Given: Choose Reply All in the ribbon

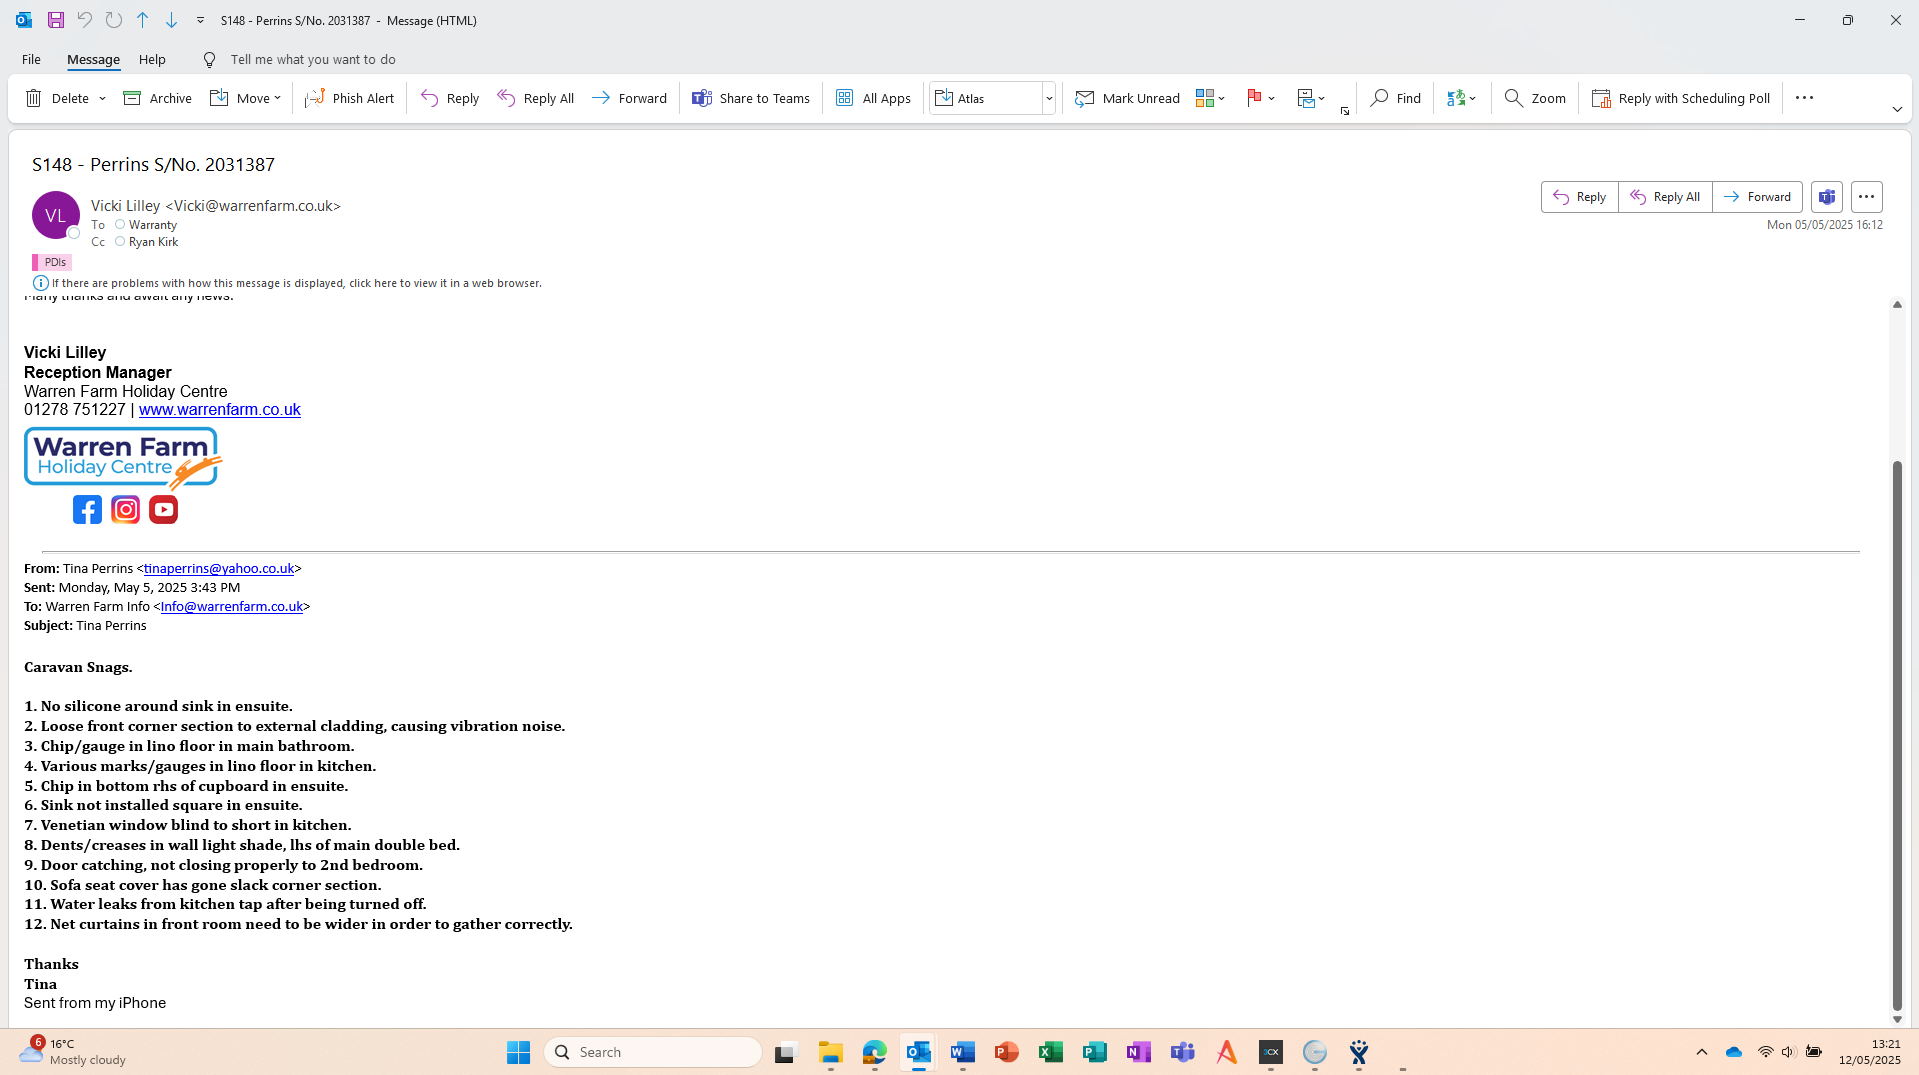Looking at the screenshot, I should (x=536, y=98).
